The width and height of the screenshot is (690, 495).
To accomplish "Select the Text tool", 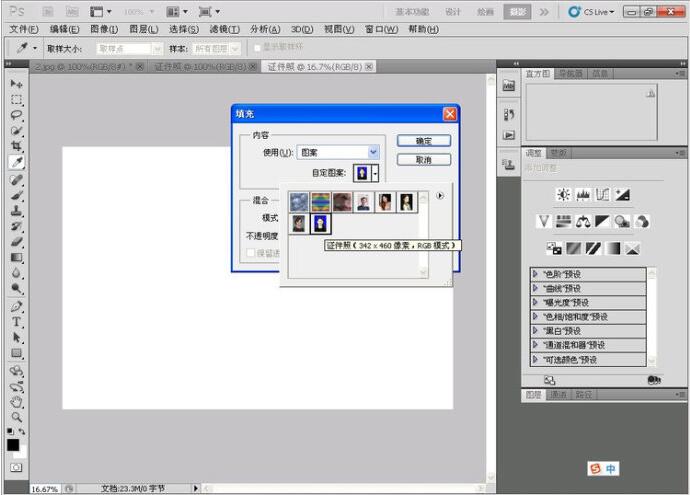I will pos(16,322).
